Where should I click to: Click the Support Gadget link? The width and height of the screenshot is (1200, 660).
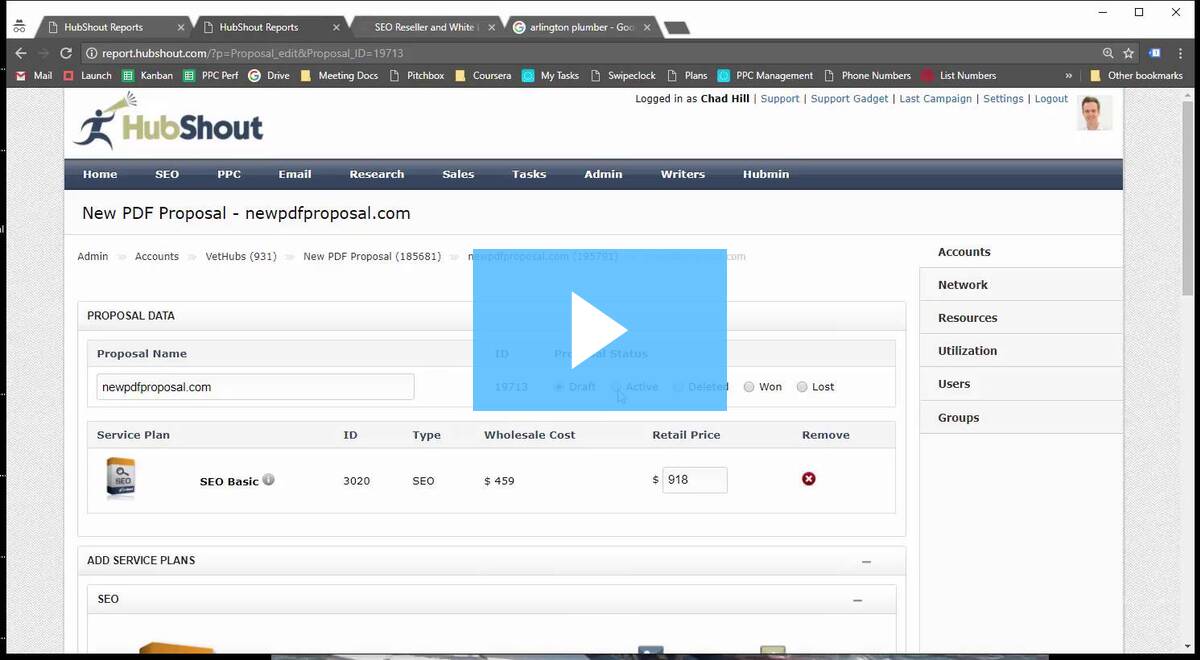pos(849,99)
